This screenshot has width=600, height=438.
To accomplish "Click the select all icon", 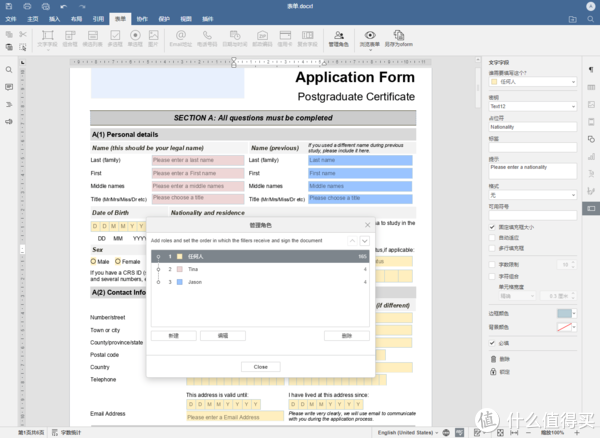I will click(x=23, y=47).
